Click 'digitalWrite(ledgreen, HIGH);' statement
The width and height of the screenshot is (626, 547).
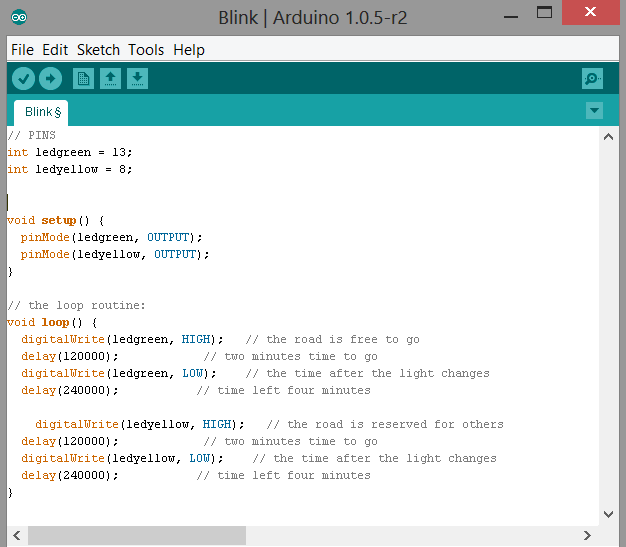[122, 339]
